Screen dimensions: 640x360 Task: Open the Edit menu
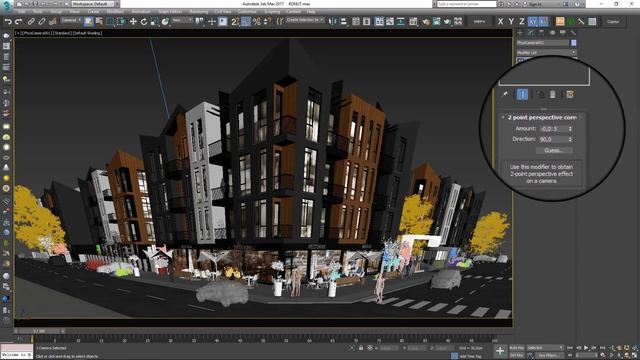click(22, 12)
